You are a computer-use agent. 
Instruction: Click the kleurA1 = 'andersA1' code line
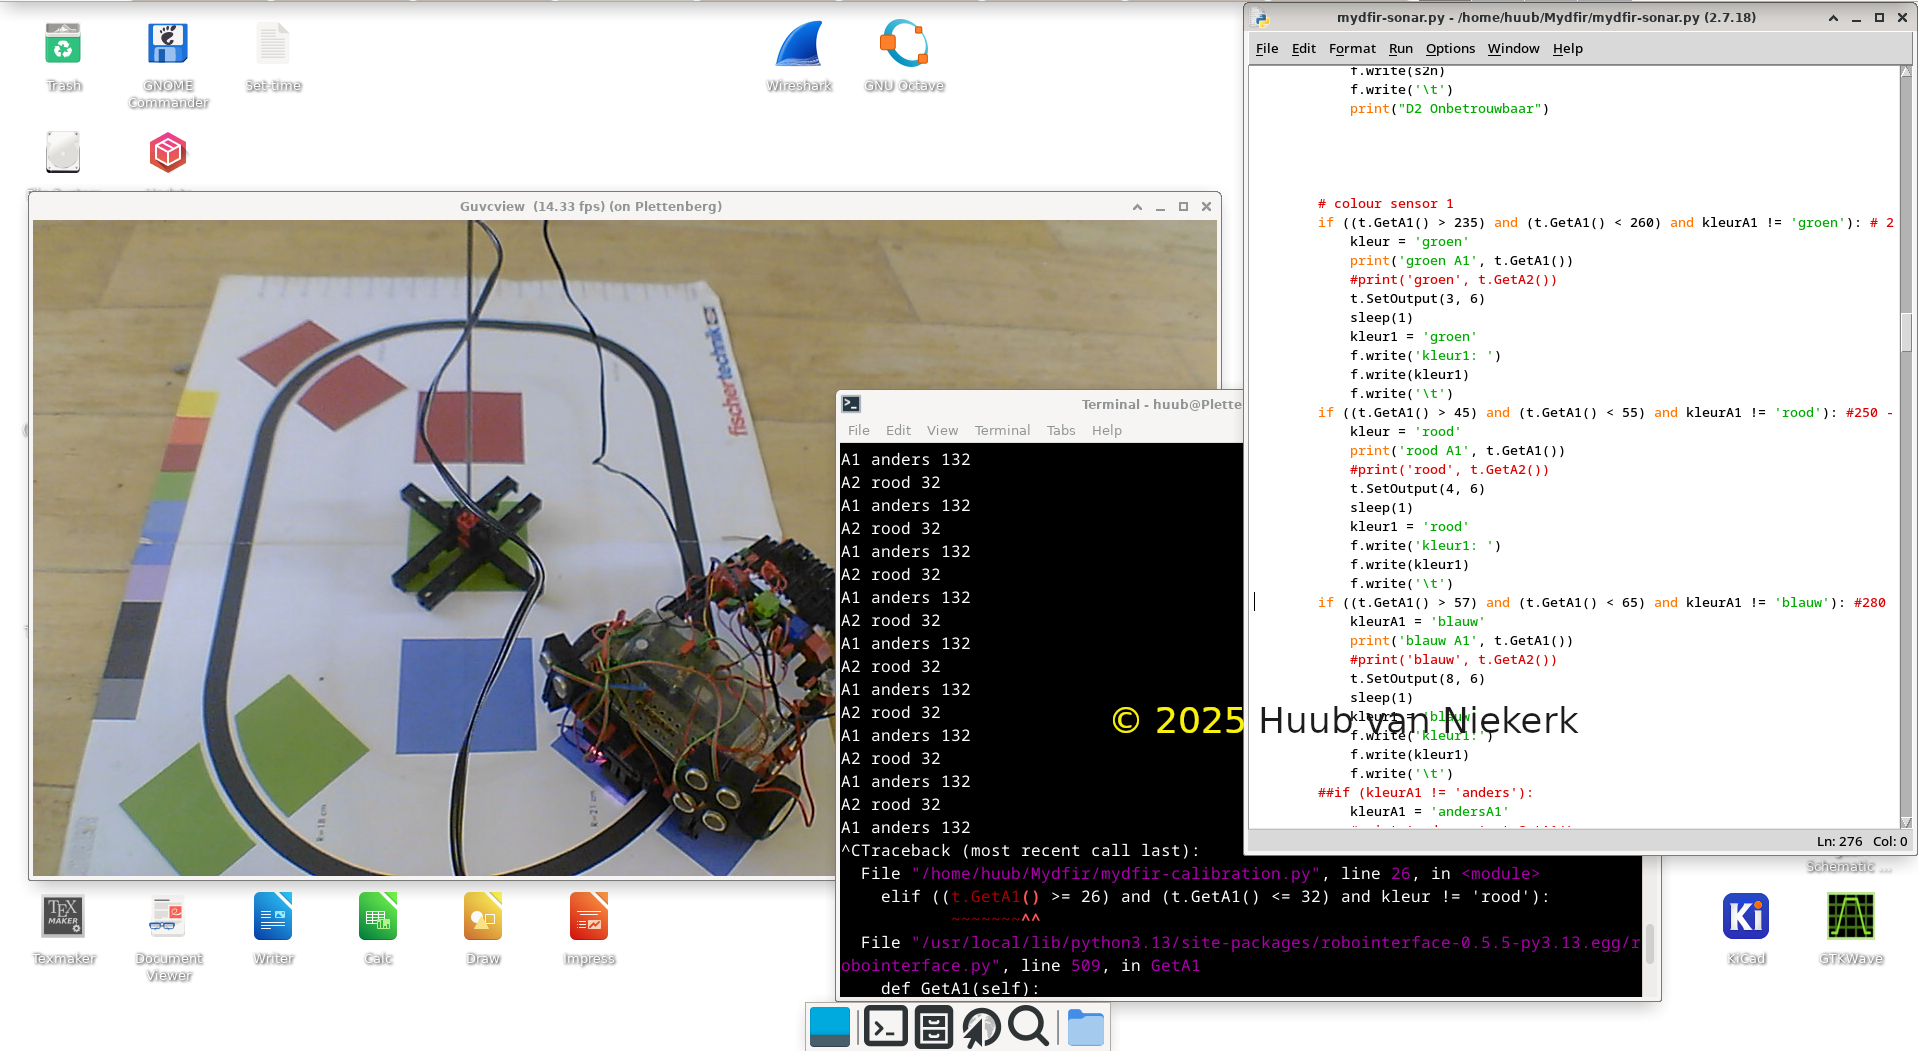(1429, 812)
